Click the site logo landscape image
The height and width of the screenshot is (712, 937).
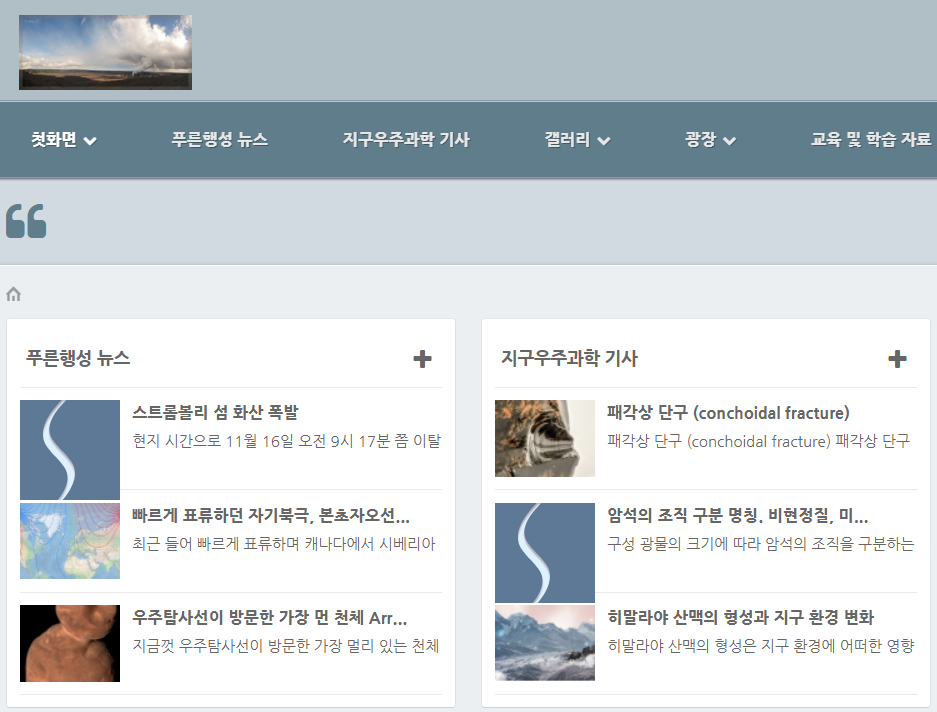(x=105, y=52)
